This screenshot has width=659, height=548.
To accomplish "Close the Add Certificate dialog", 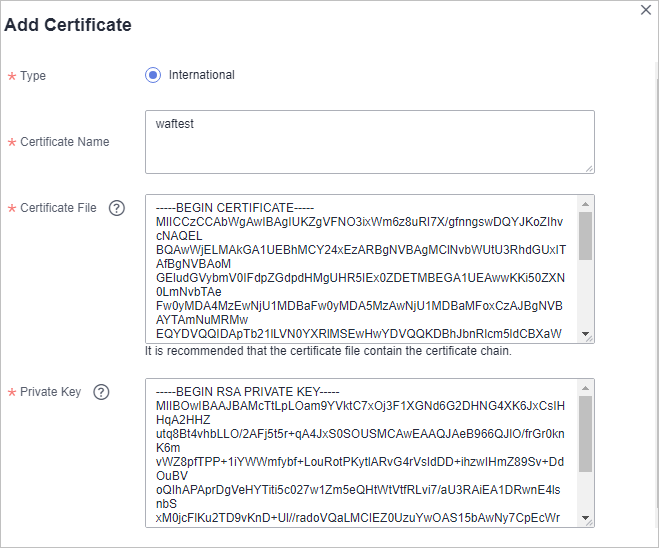I will (646, 10).
